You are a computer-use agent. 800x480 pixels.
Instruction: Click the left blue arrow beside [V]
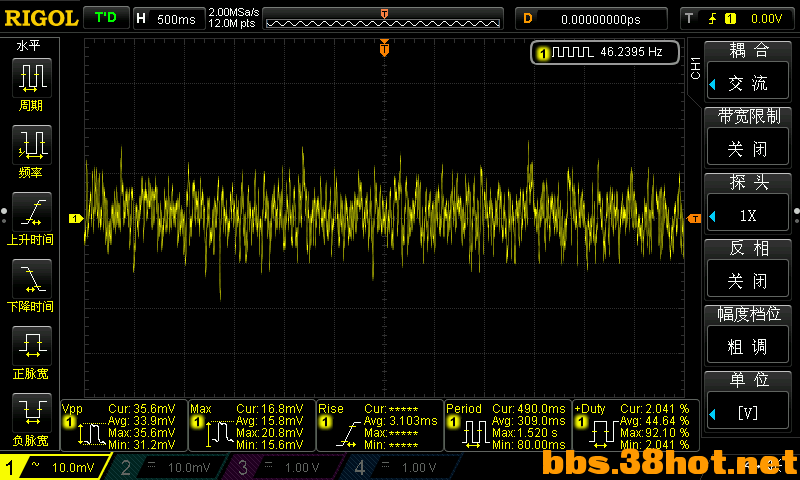pos(712,414)
